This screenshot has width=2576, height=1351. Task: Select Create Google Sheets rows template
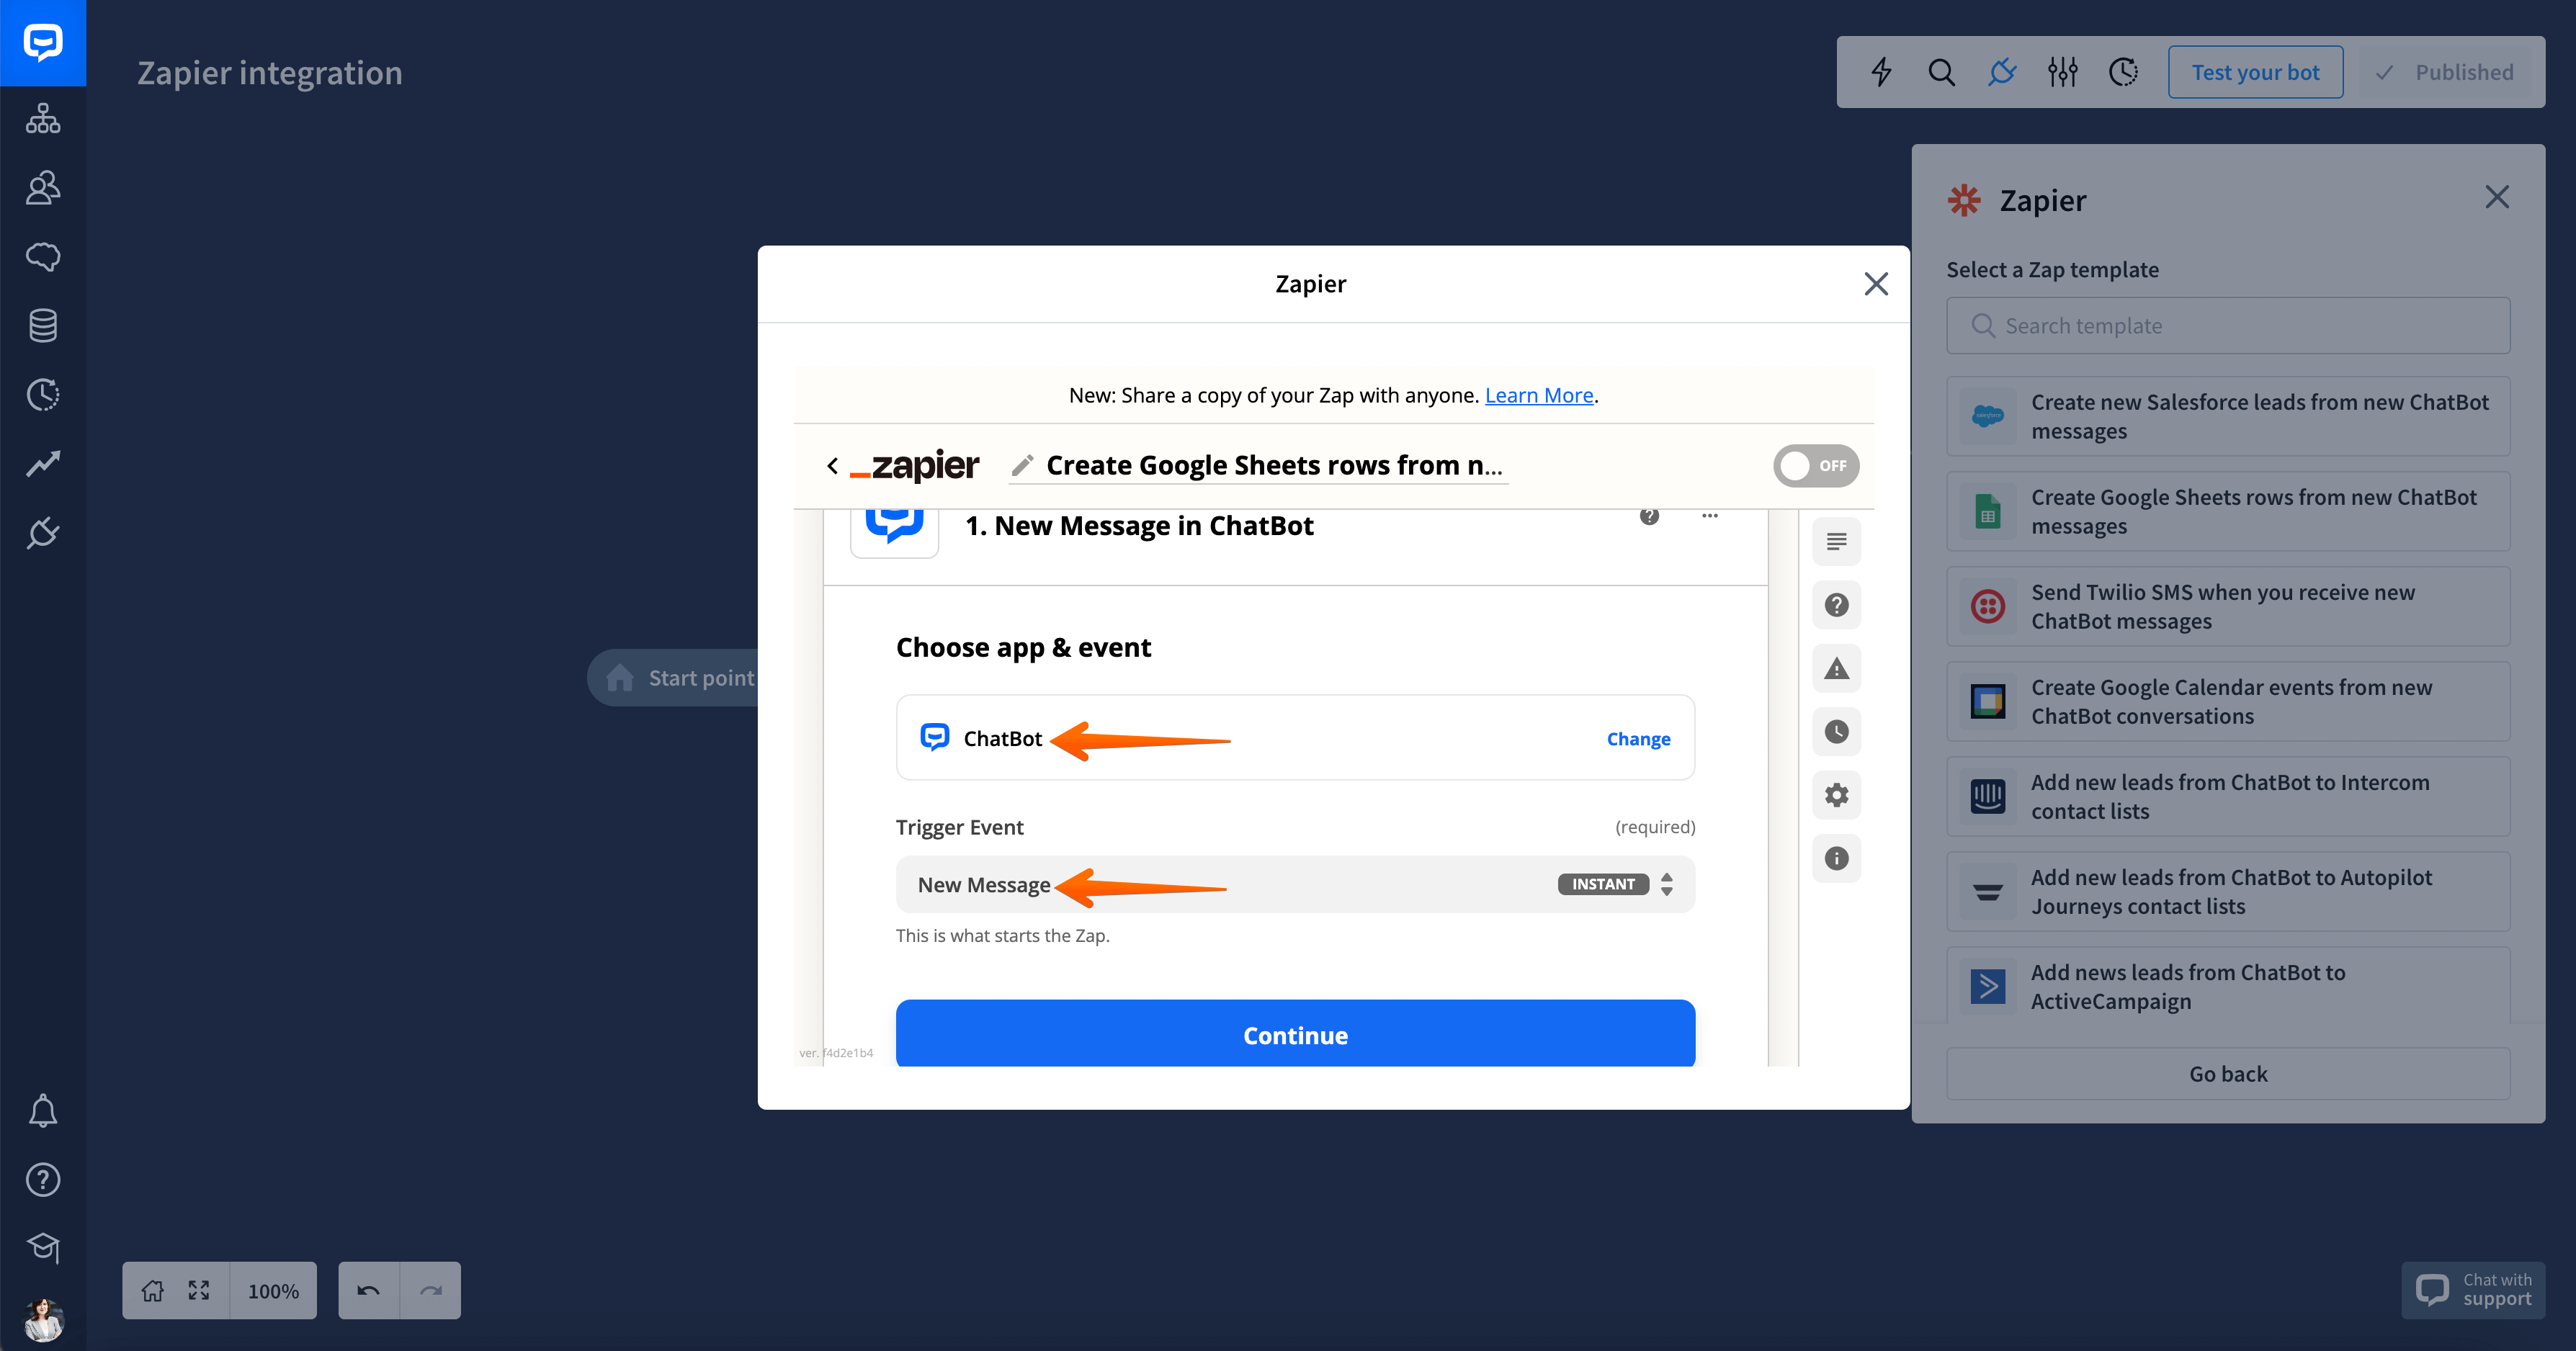[2228, 512]
